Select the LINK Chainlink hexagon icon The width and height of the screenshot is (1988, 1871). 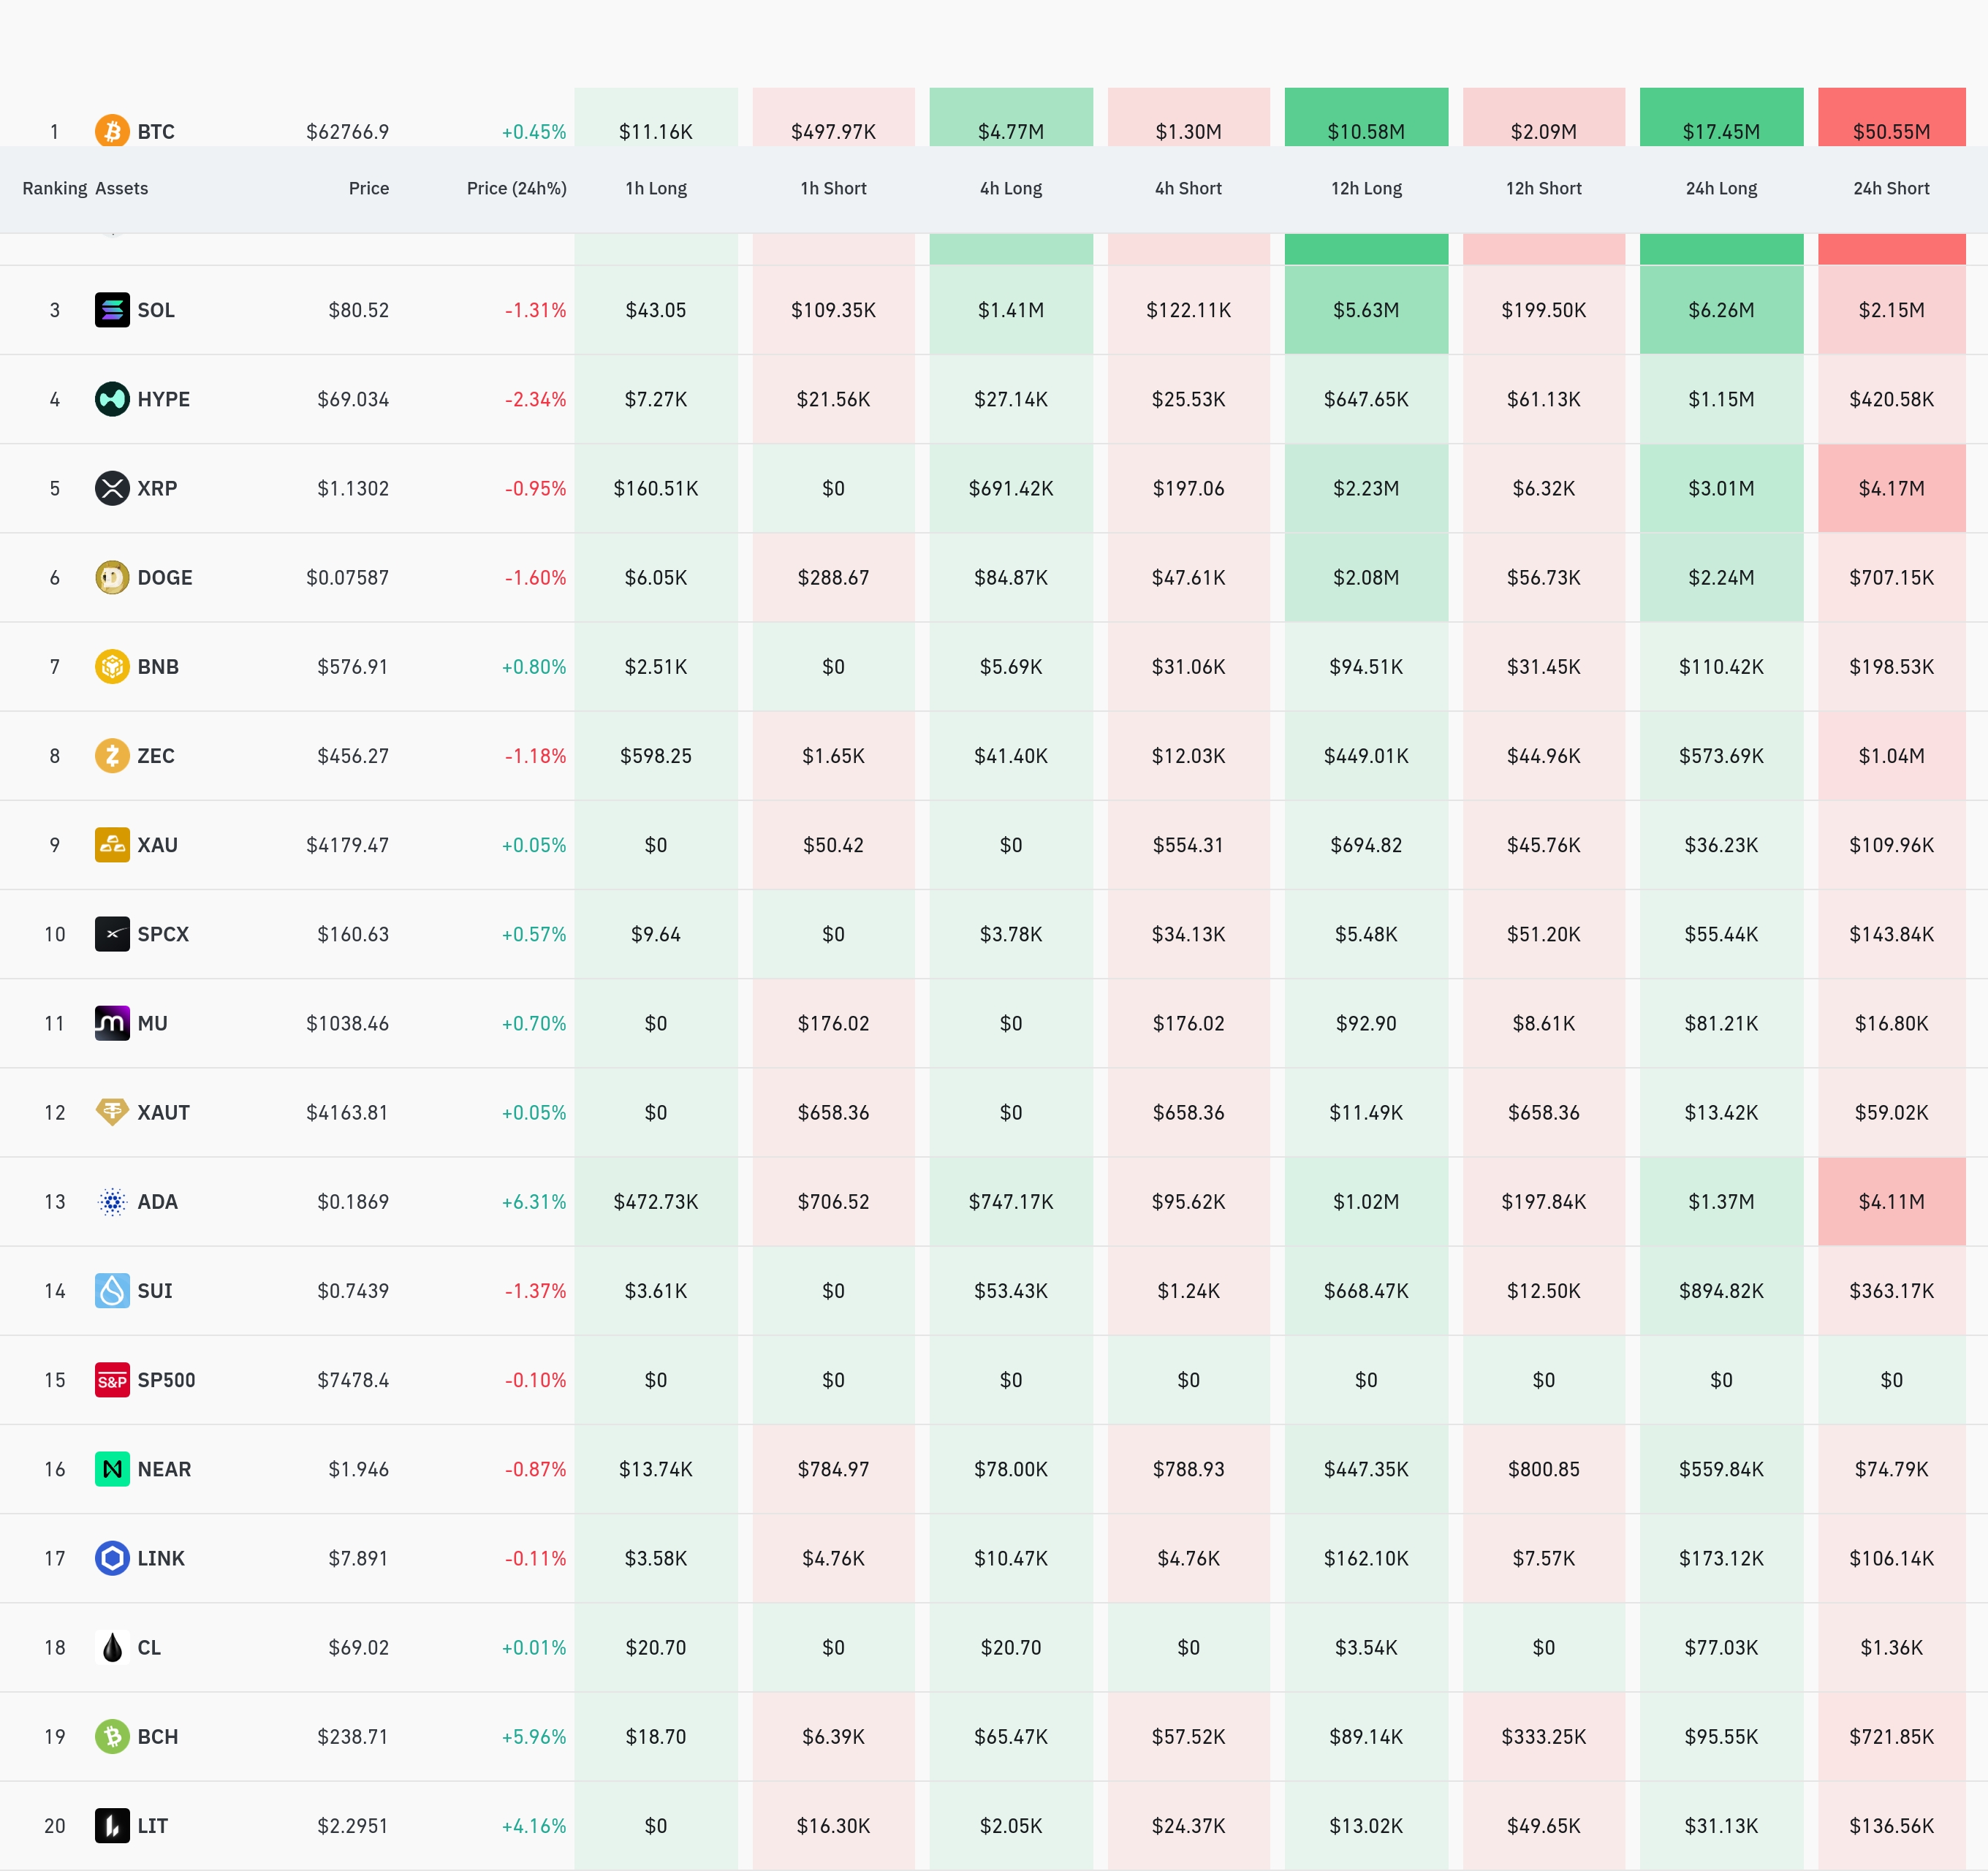coord(112,1558)
